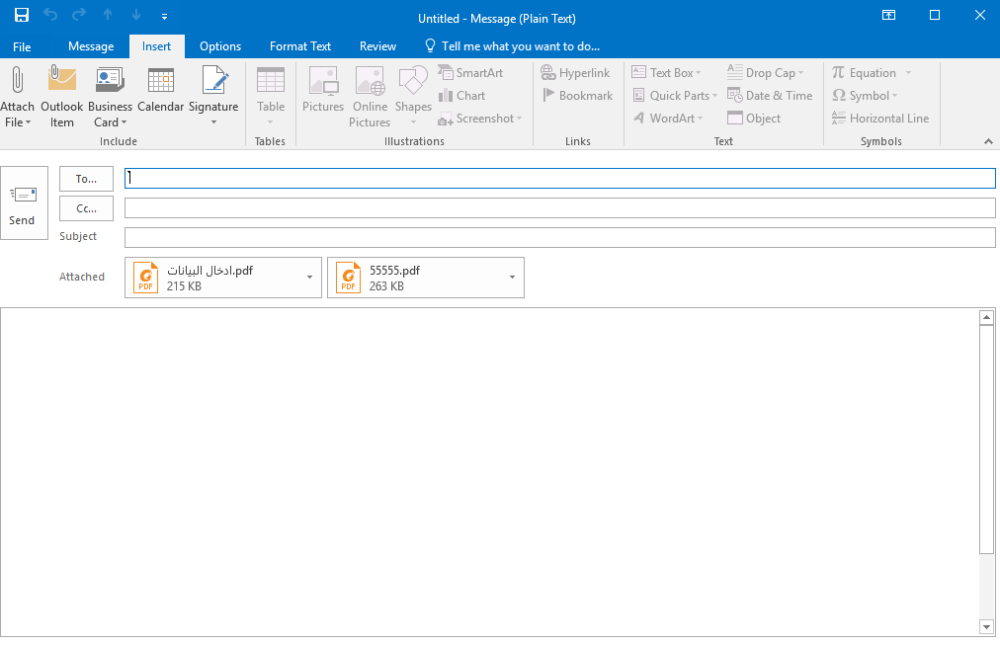Switch to the Message tab

91,47
